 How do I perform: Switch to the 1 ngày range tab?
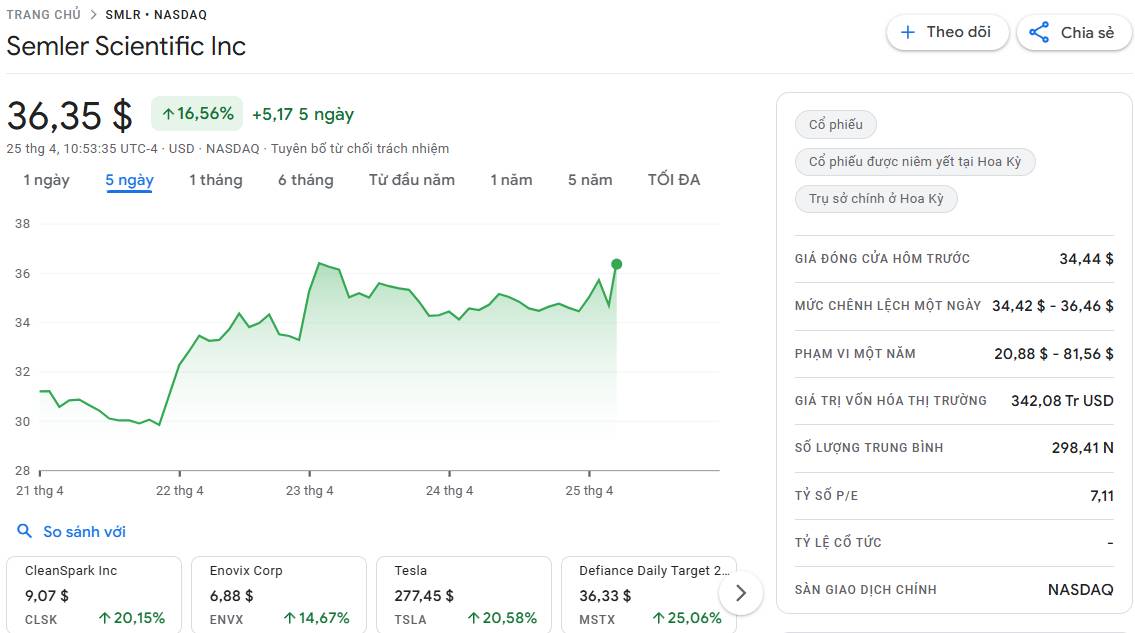coord(47,180)
